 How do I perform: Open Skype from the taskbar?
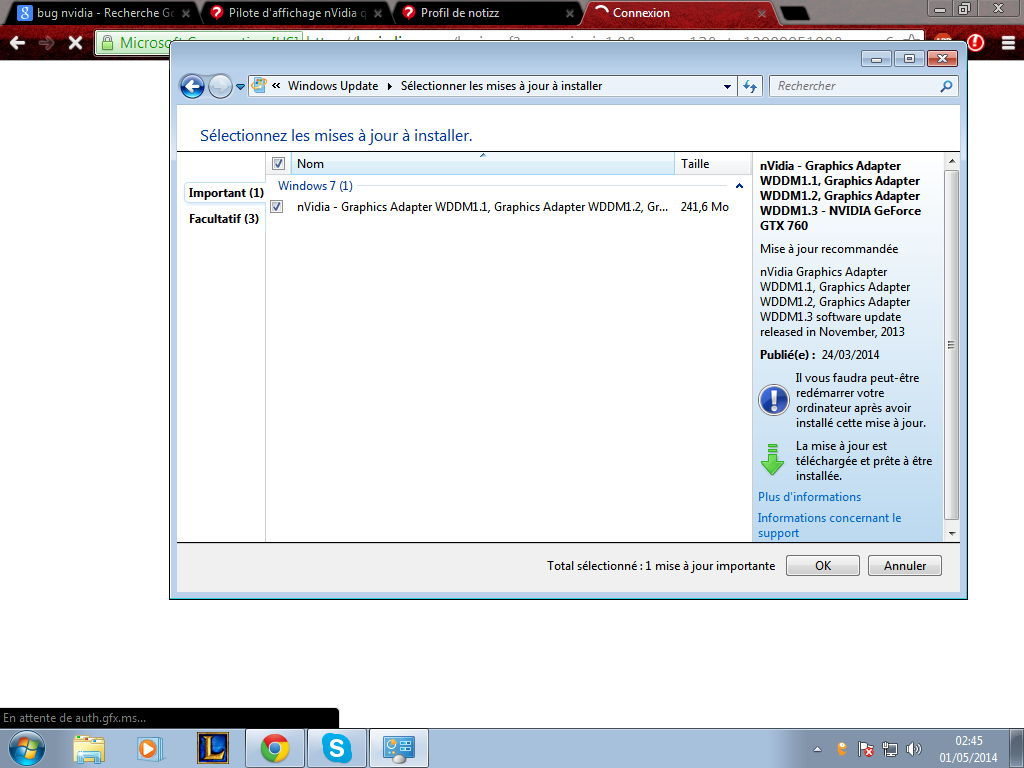(x=337, y=748)
